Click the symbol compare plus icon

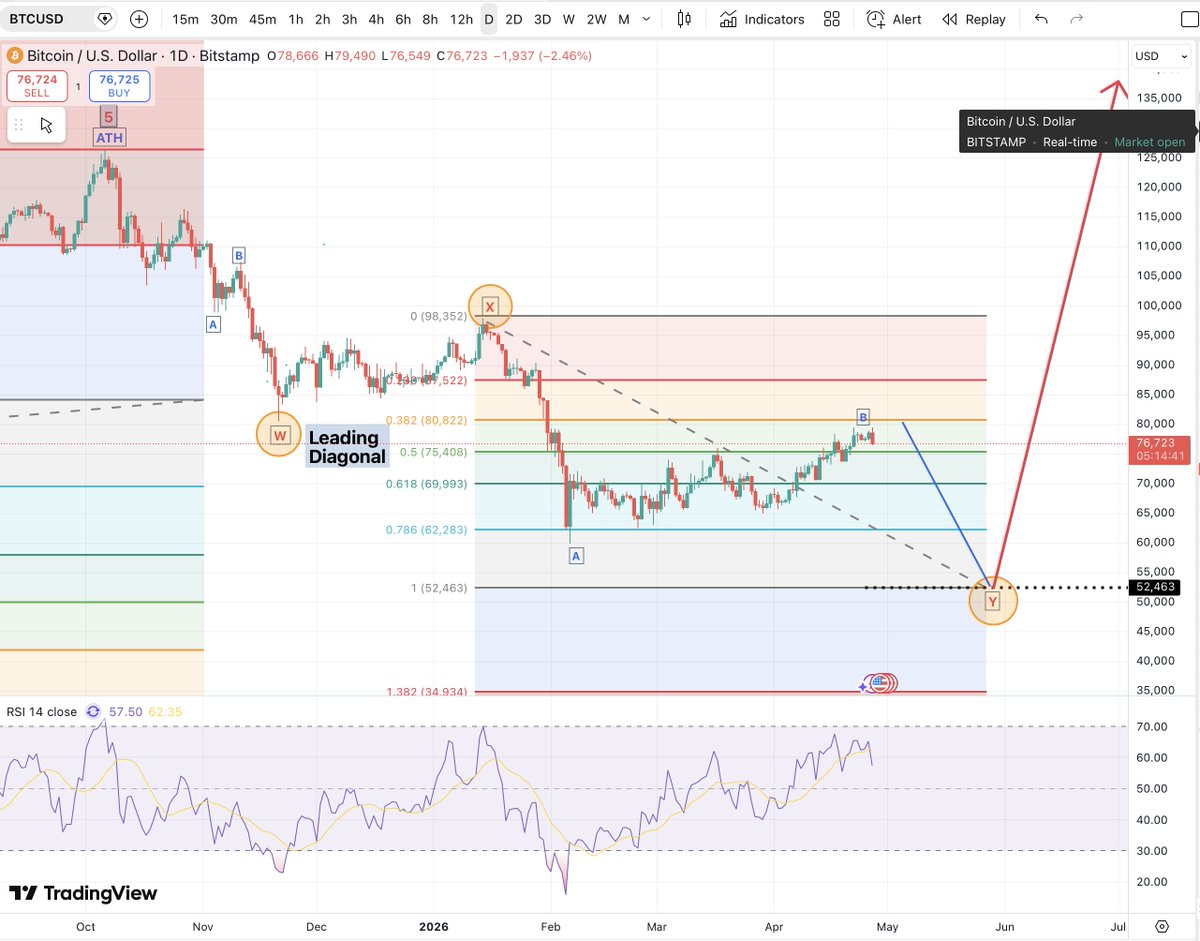click(137, 18)
